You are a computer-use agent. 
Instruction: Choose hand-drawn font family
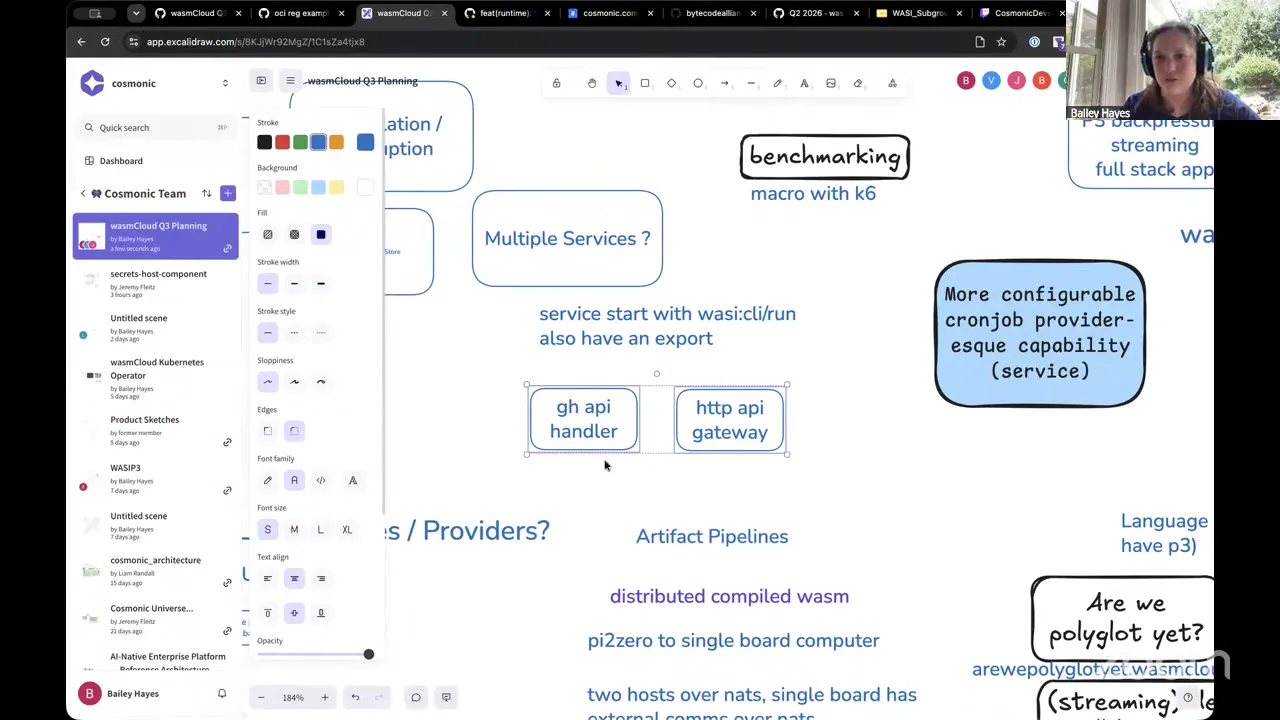click(267, 481)
